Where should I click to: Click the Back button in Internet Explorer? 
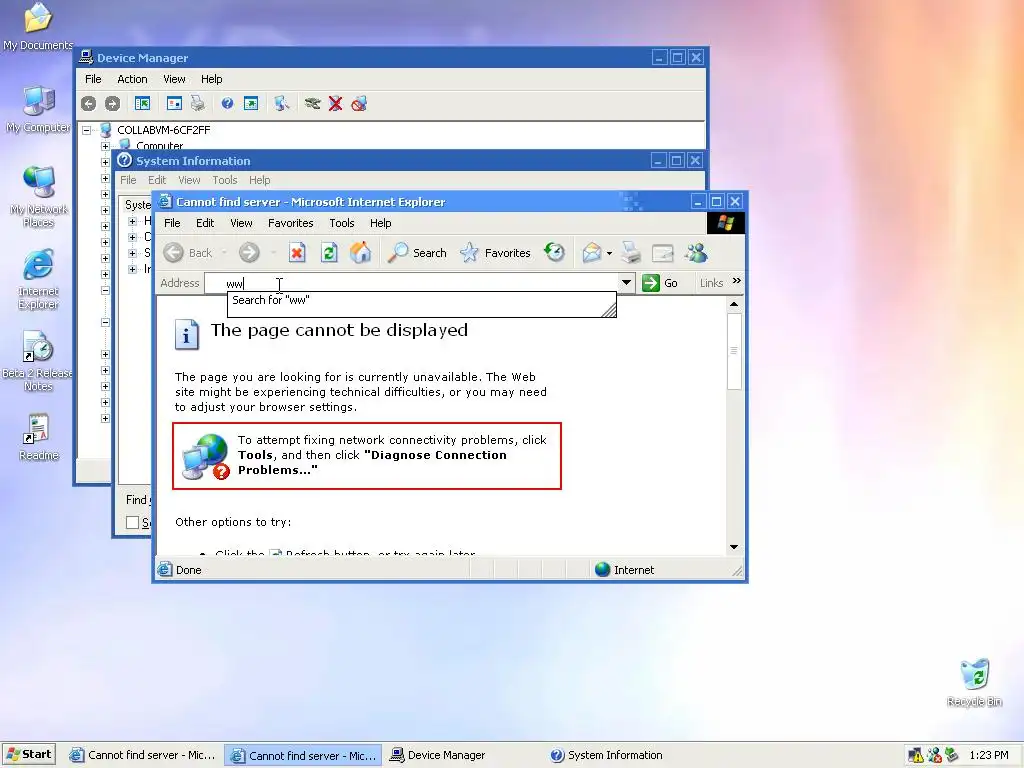(x=188, y=253)
